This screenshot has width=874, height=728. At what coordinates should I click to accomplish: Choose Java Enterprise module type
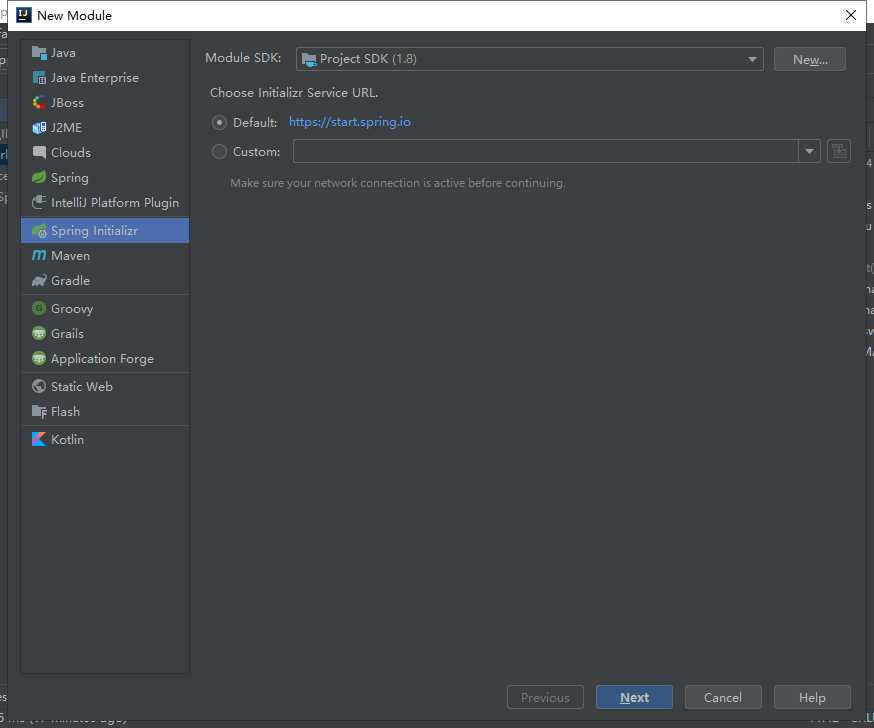(105, 78)
